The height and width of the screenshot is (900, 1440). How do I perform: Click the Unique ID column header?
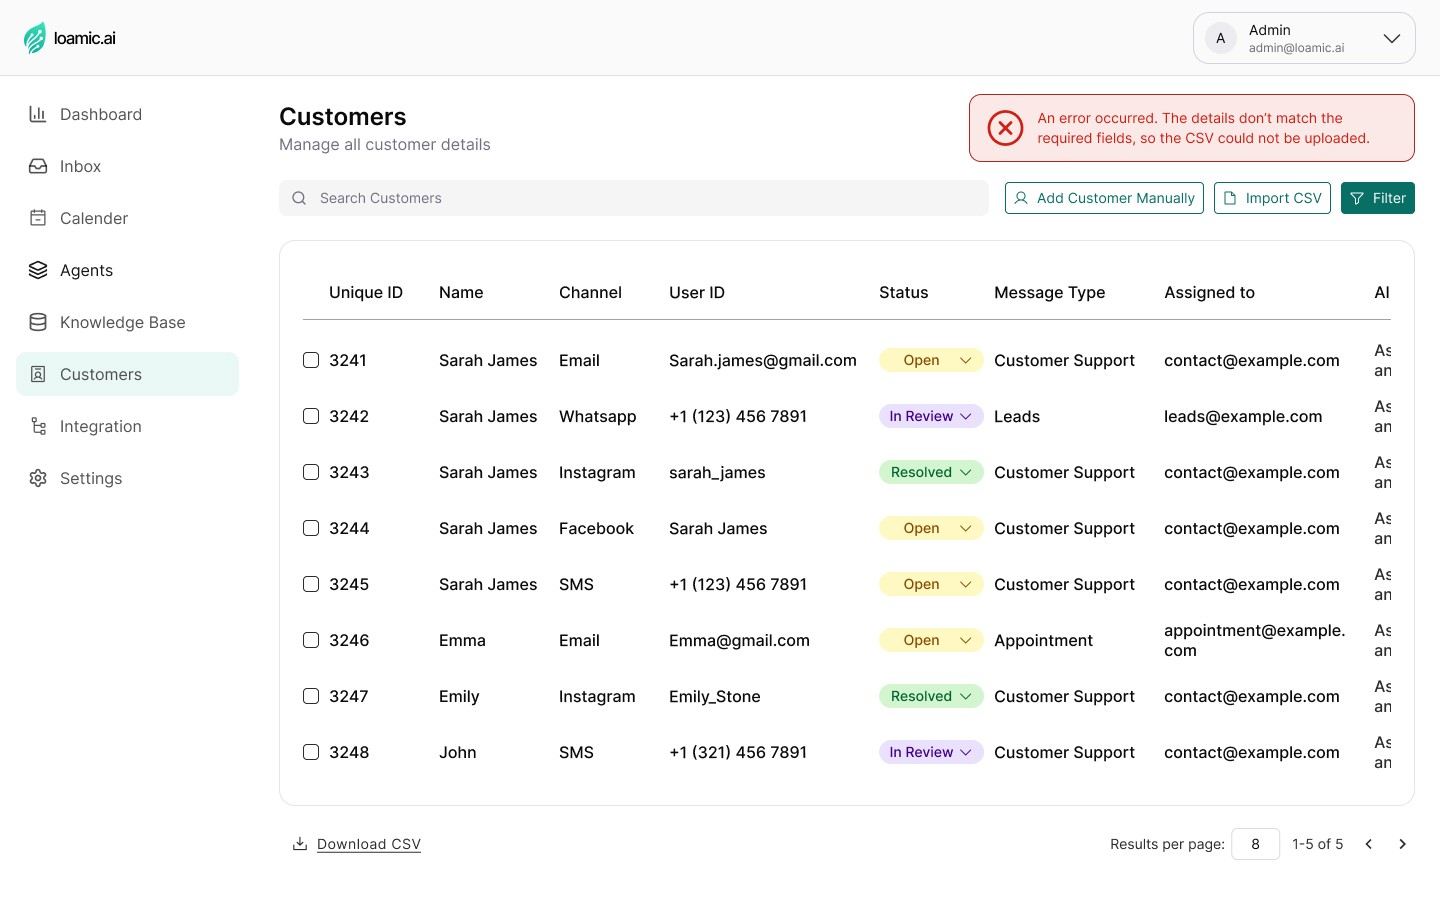(x=366, y=292)
